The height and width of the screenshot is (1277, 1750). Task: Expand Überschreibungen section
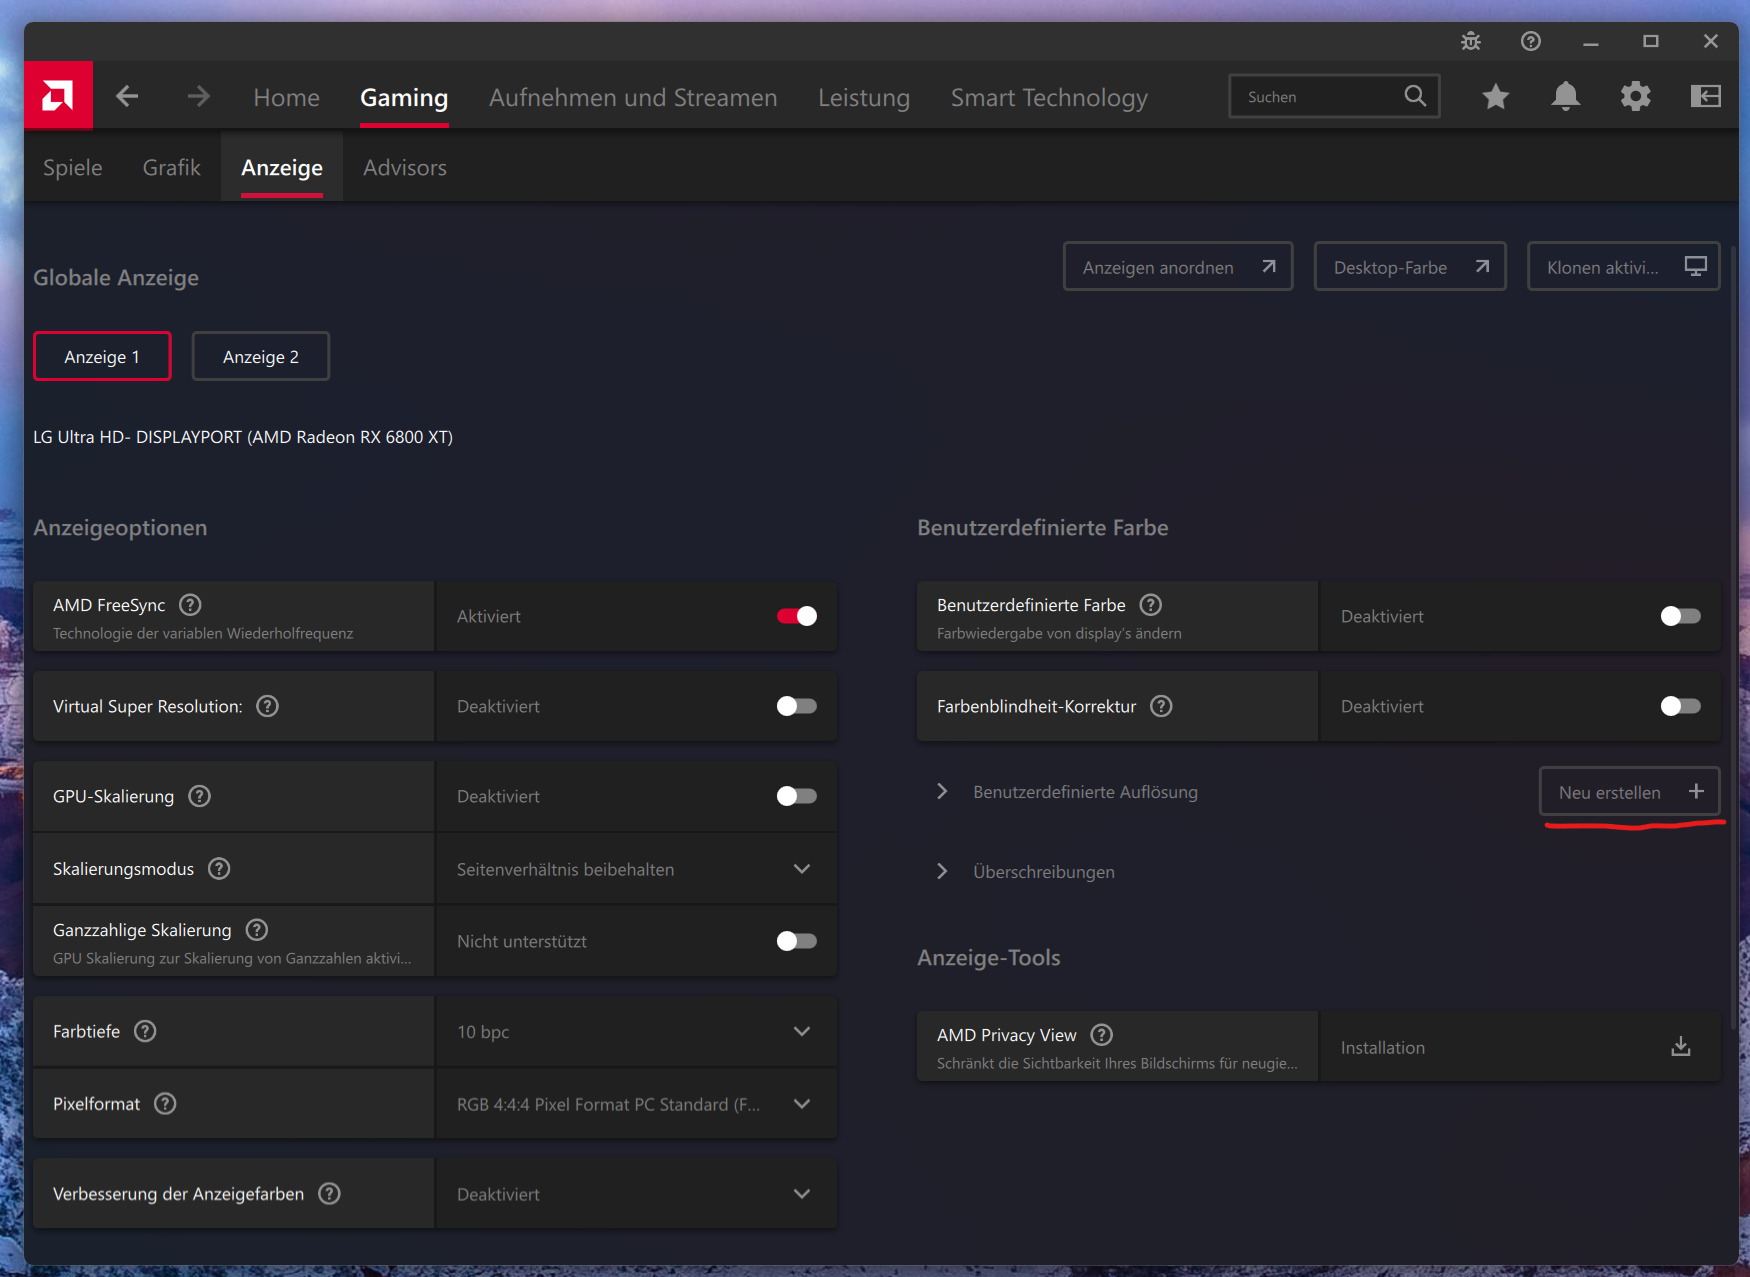[x=941, y=871]
